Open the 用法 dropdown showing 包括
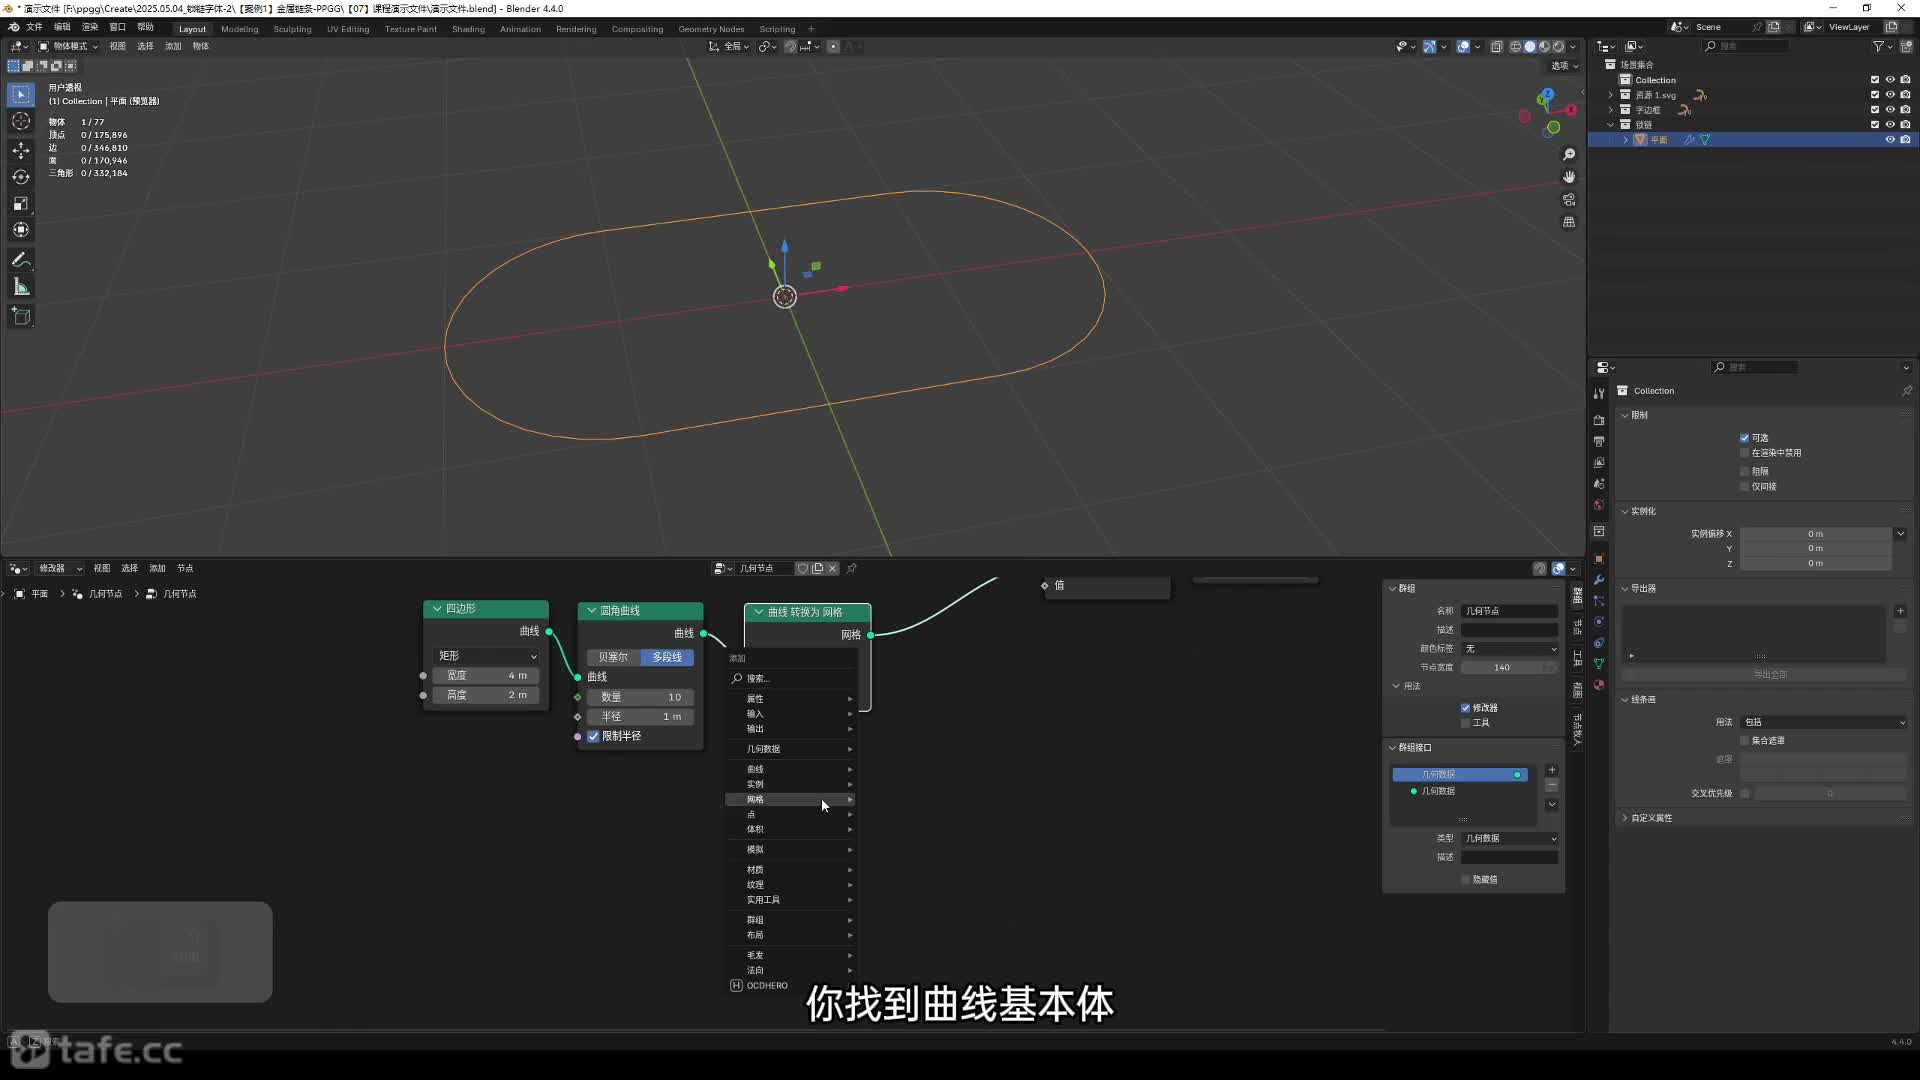Image resolution: width=1920 pixels, height=1080 pixels. pyautogui.click(x=1824, y=722)
